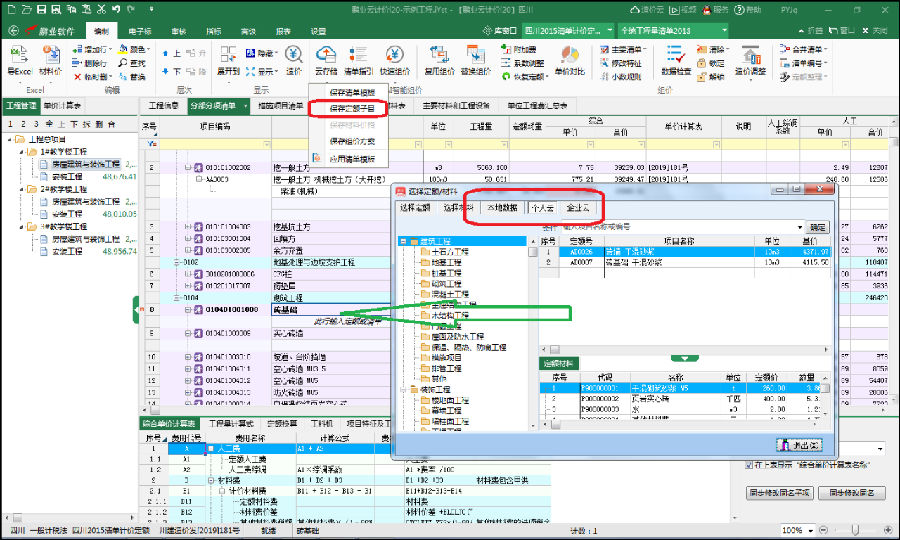The width and height of the screenshot is (900, 540).
Task: Toggle the 在工程量后显示 checkbox at bottom right
Action: (x=750, y=464)
